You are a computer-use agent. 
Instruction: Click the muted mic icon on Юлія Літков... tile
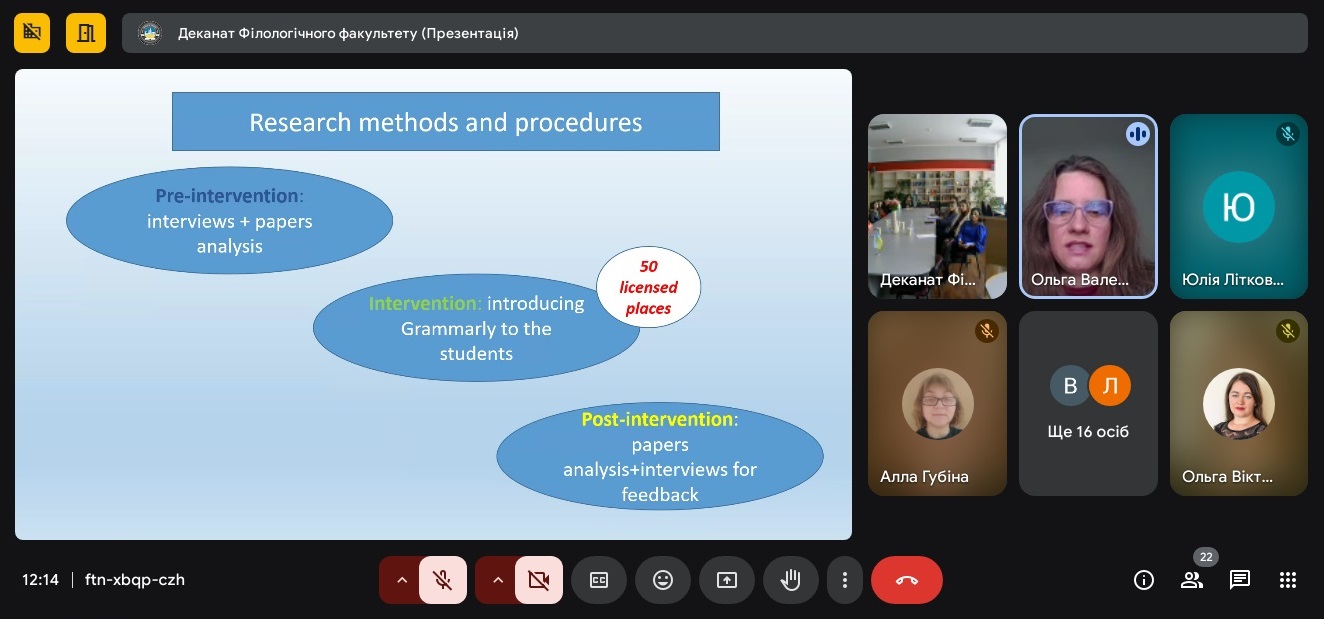pyautogui.click(x=1288, y=133)
